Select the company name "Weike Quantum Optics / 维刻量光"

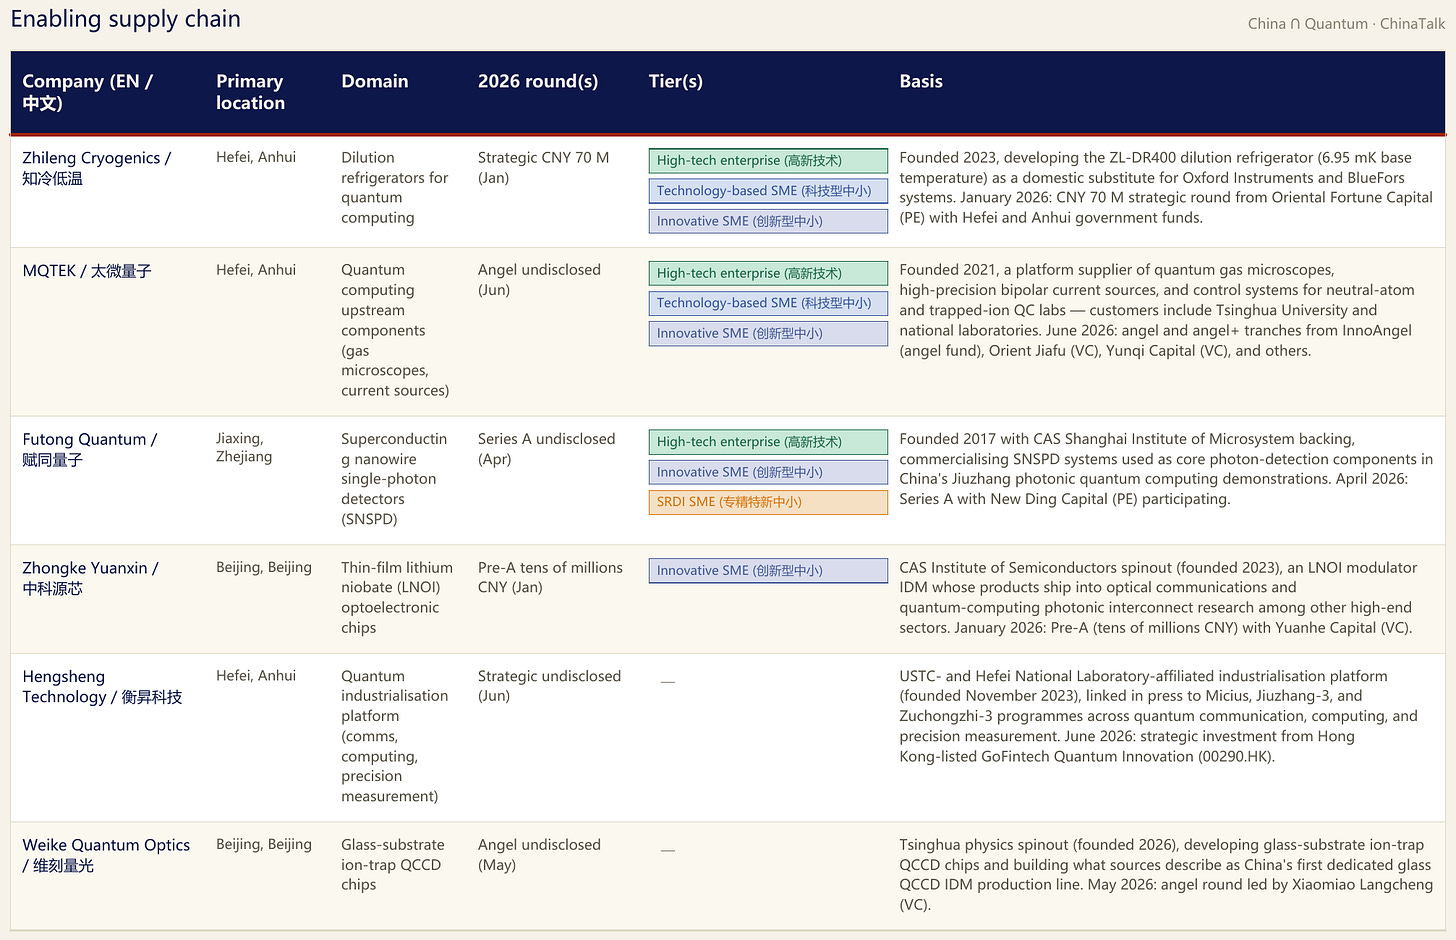pos(106,855)
